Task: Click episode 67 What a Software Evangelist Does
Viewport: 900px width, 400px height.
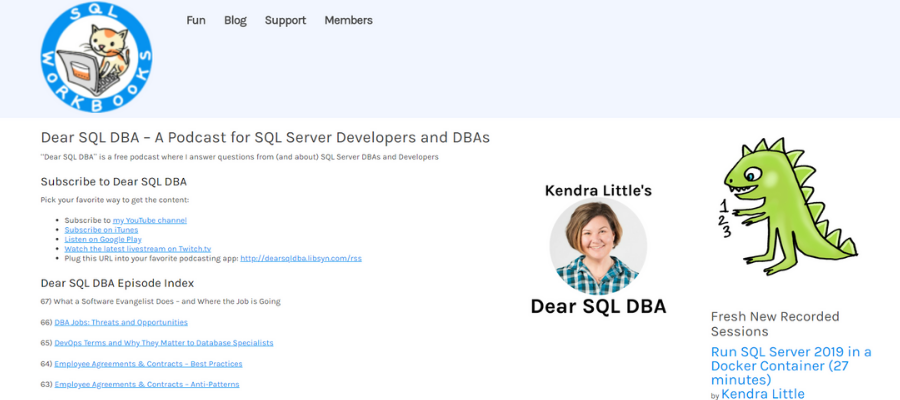Action: pyautogui.click(x=161, y=301)
